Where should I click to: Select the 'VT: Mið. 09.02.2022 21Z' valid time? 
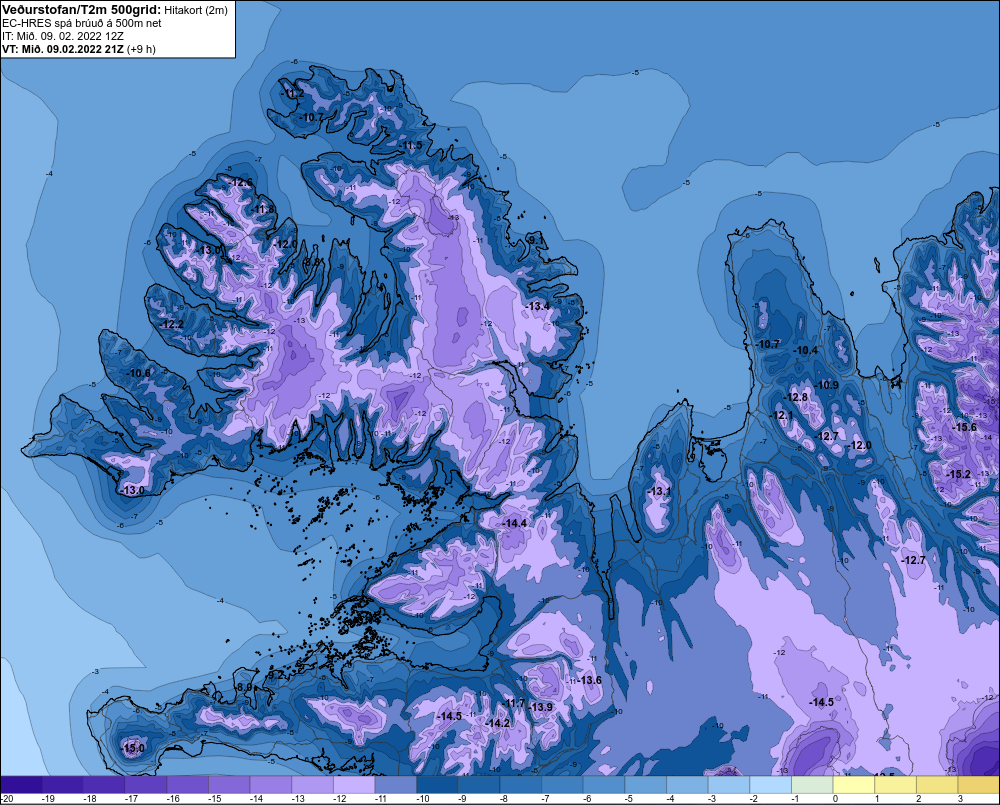[x=64, y=49]
